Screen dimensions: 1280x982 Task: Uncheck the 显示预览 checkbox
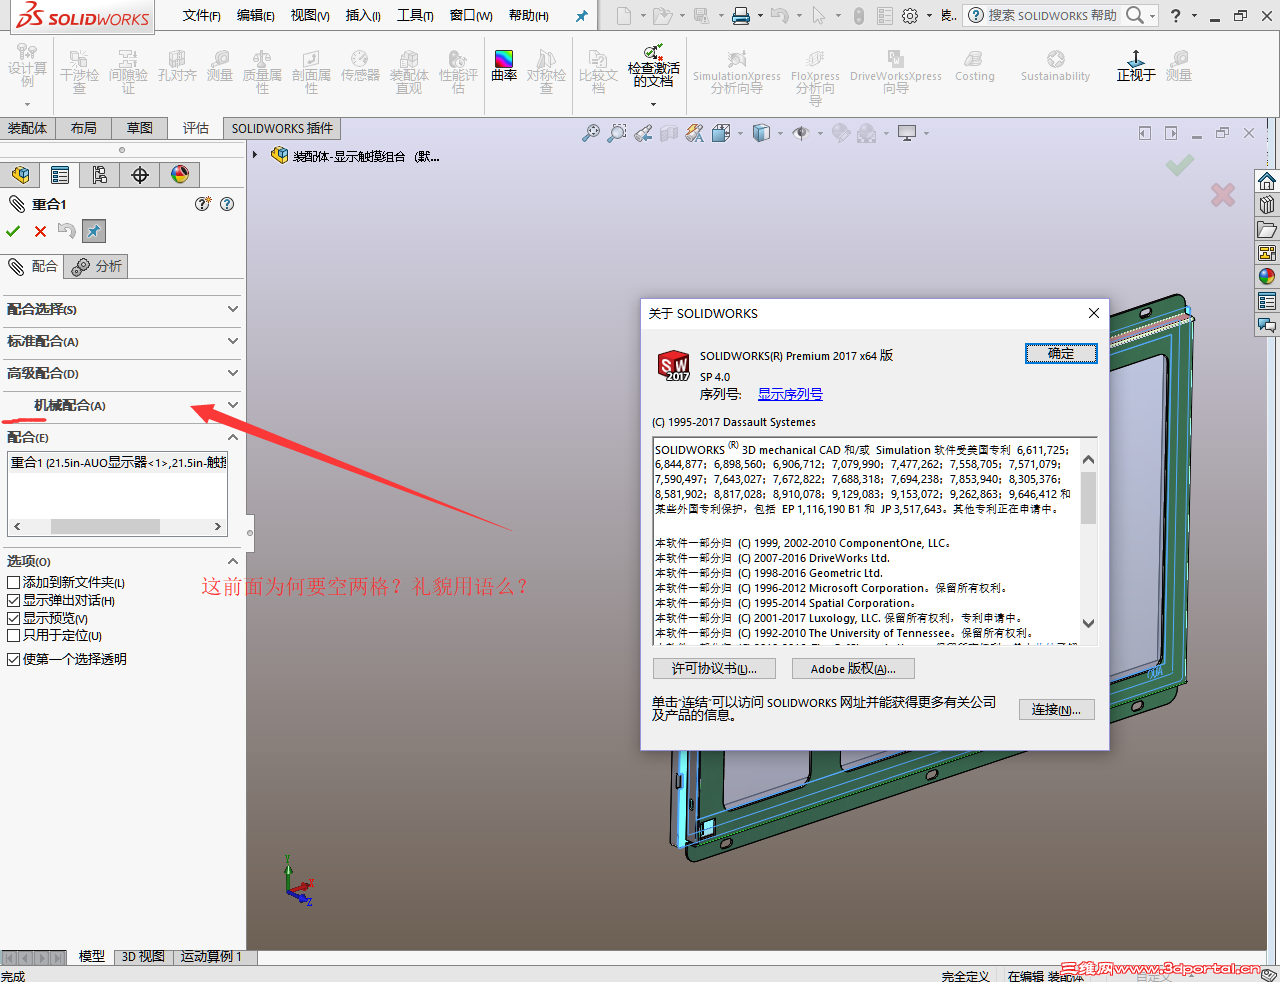[13, 619]
